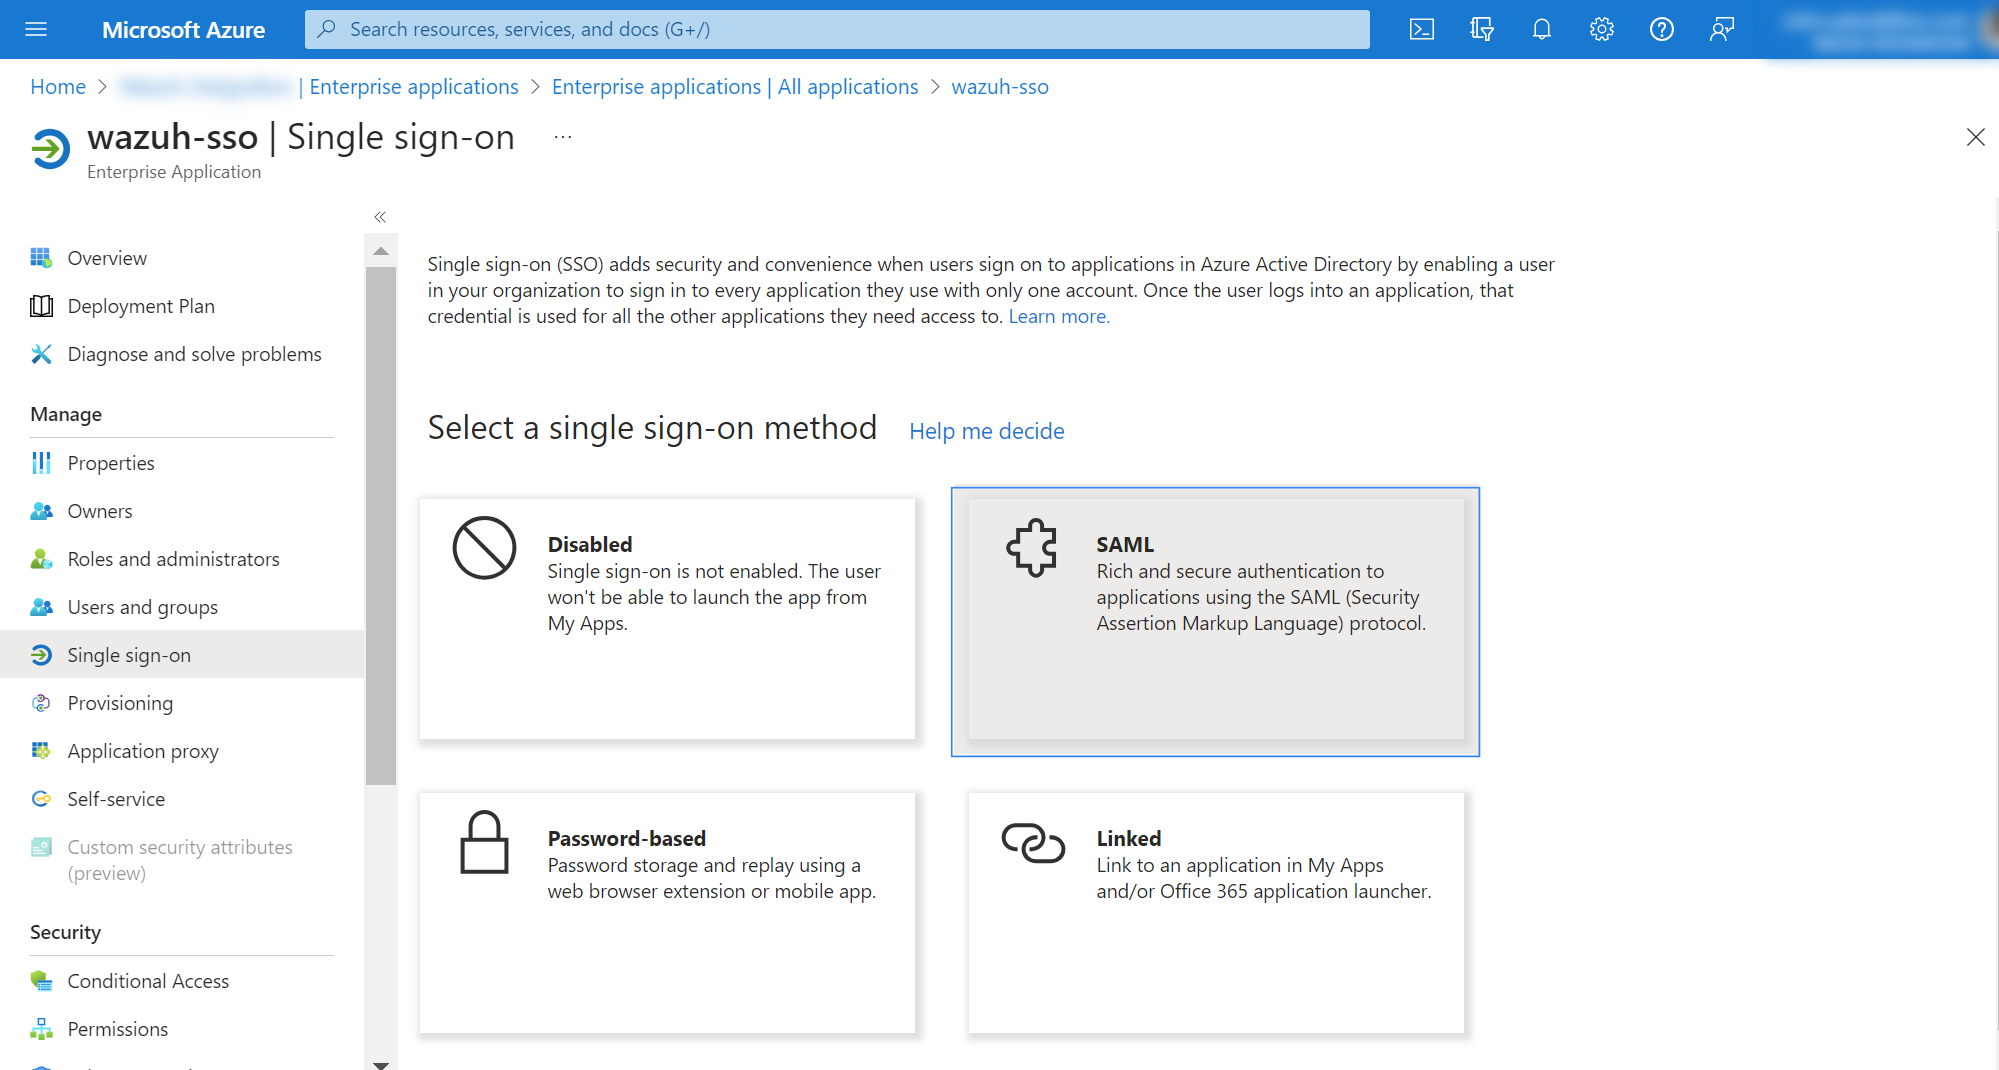Open the portal hamburger menu
This screenshot has width=1999, height=1070.
(36, 29)
